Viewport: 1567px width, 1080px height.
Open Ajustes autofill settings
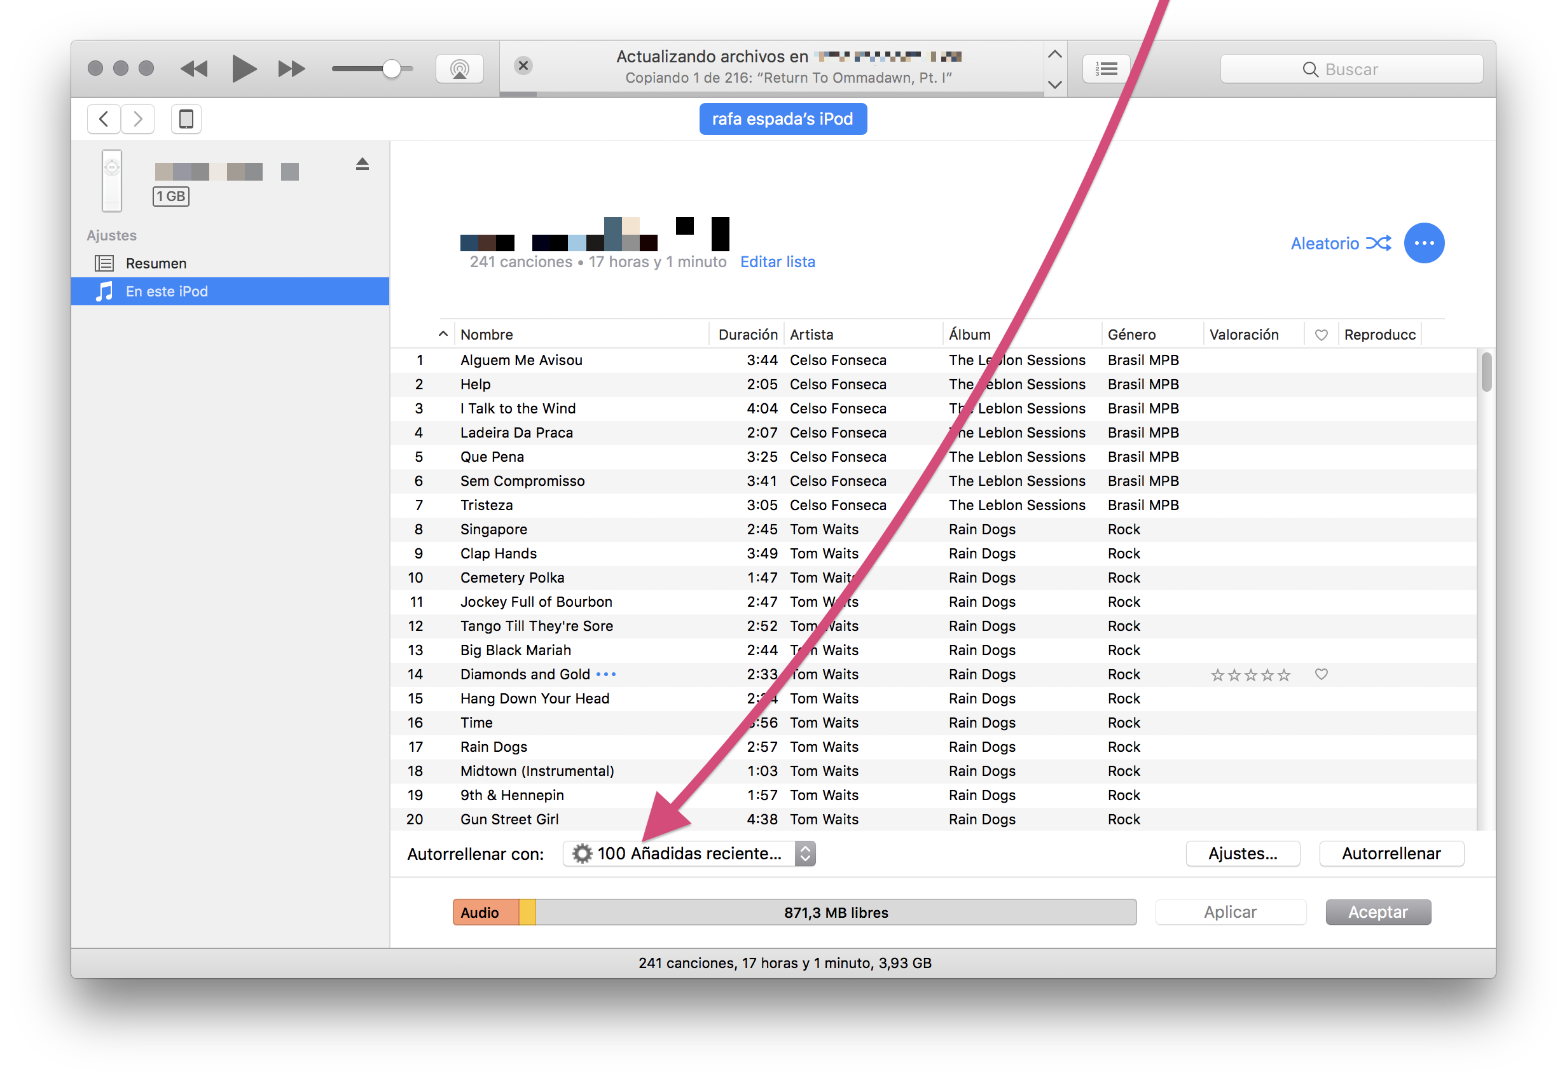coord(1243,854)
